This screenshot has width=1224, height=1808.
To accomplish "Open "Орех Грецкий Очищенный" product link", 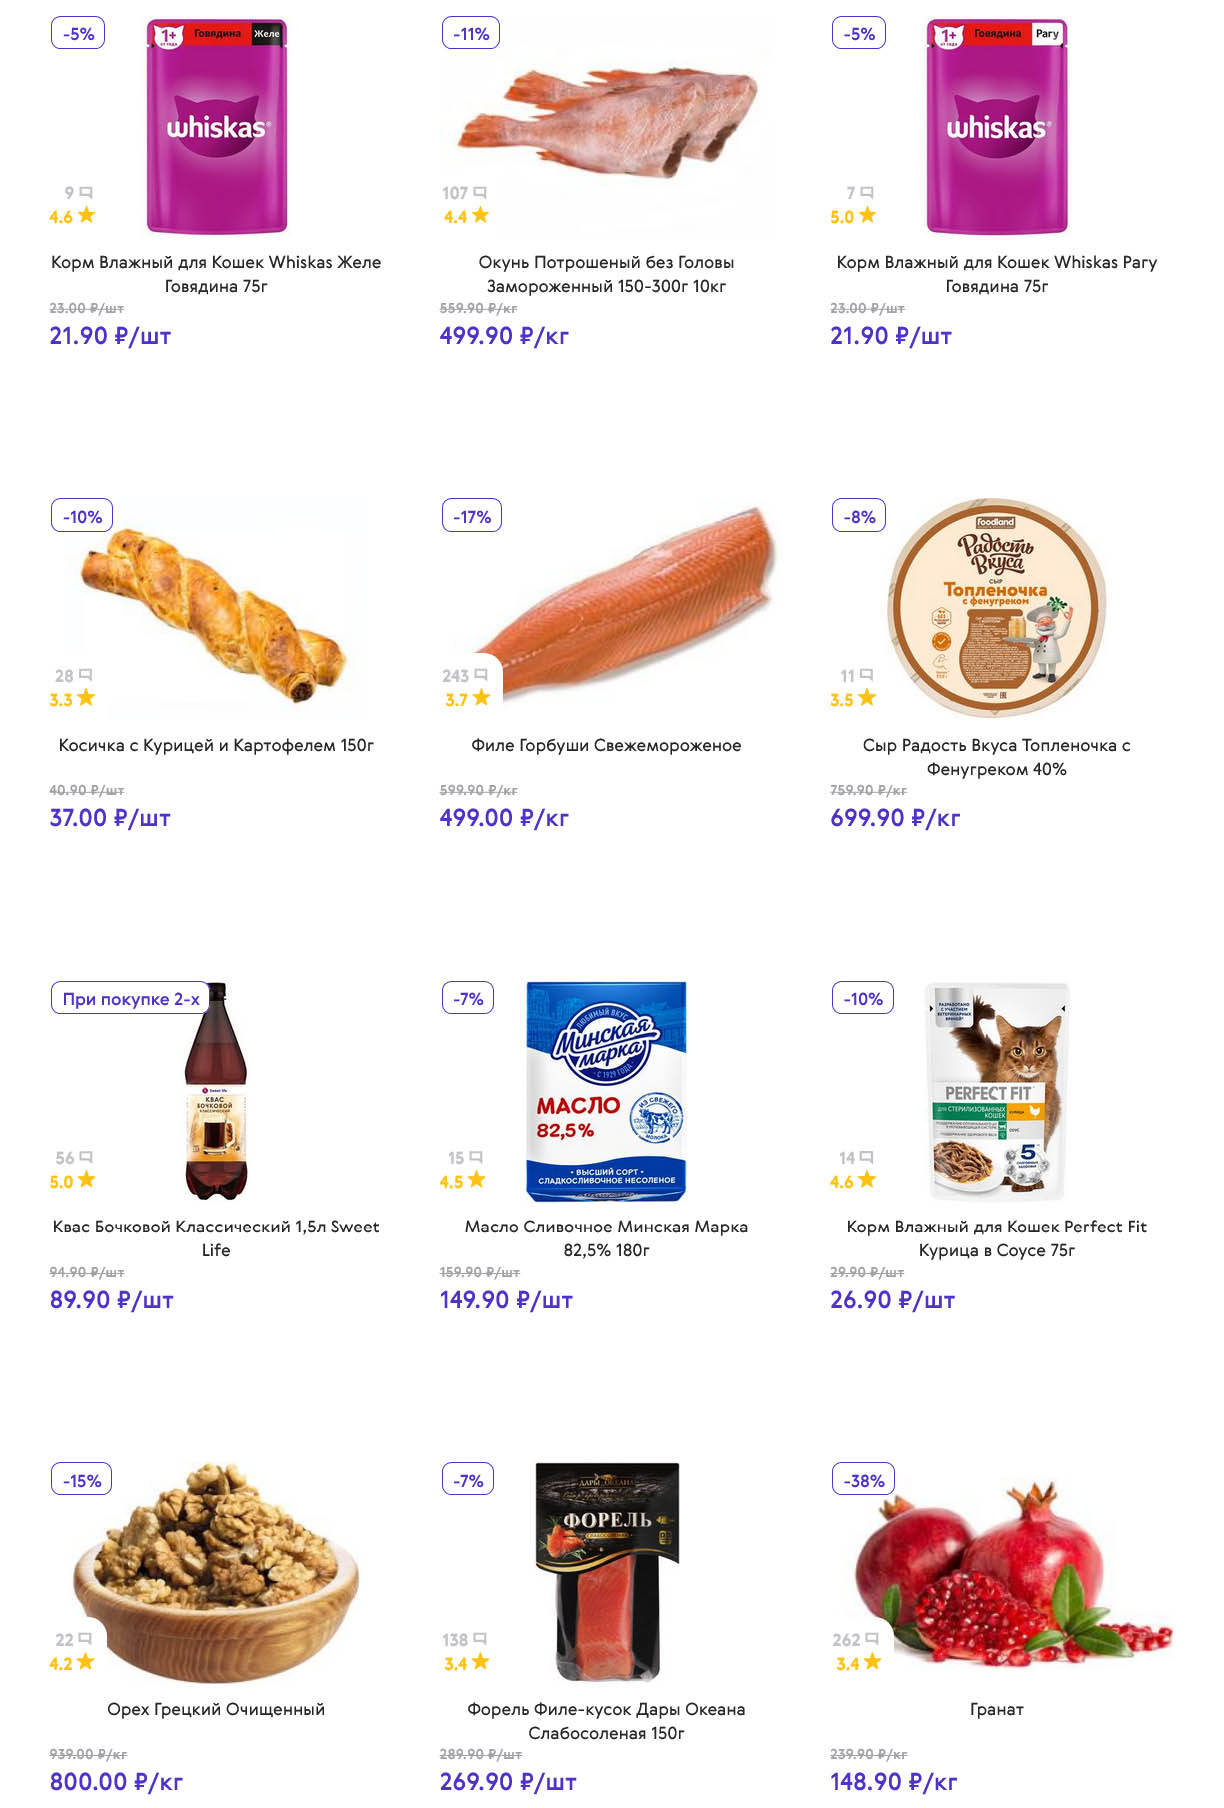I will [x=216, y=1709].
